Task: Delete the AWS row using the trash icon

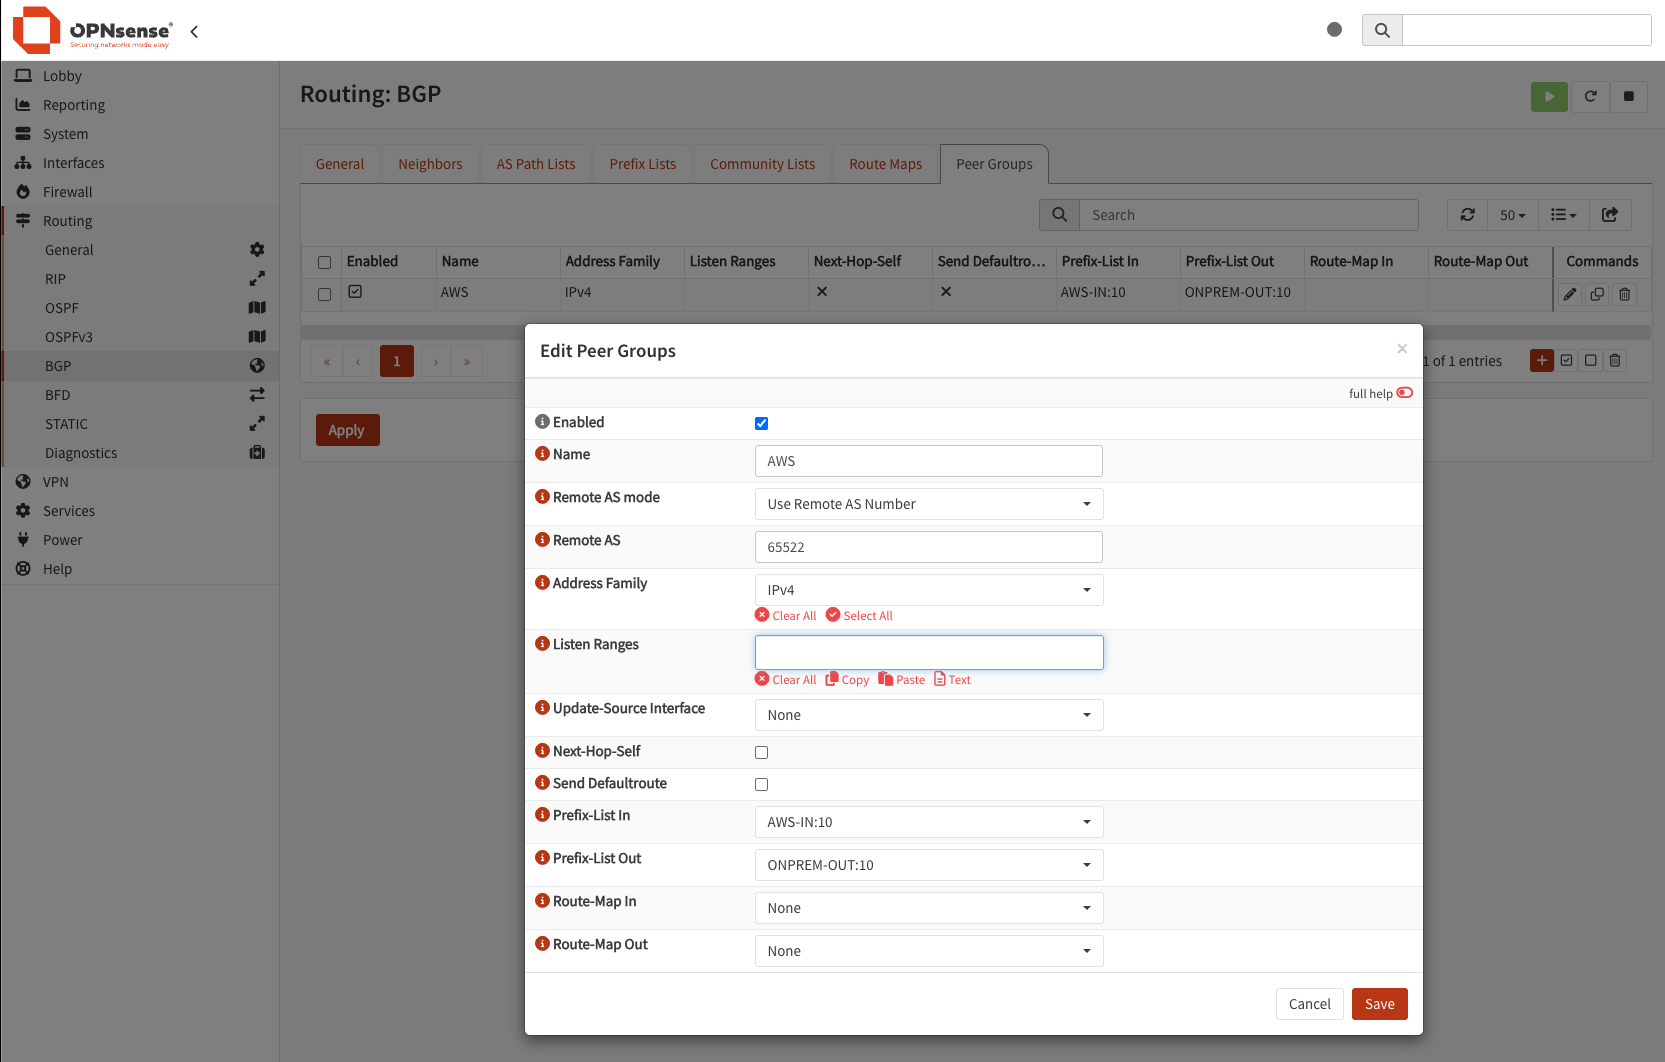Action: point(1625,294)
